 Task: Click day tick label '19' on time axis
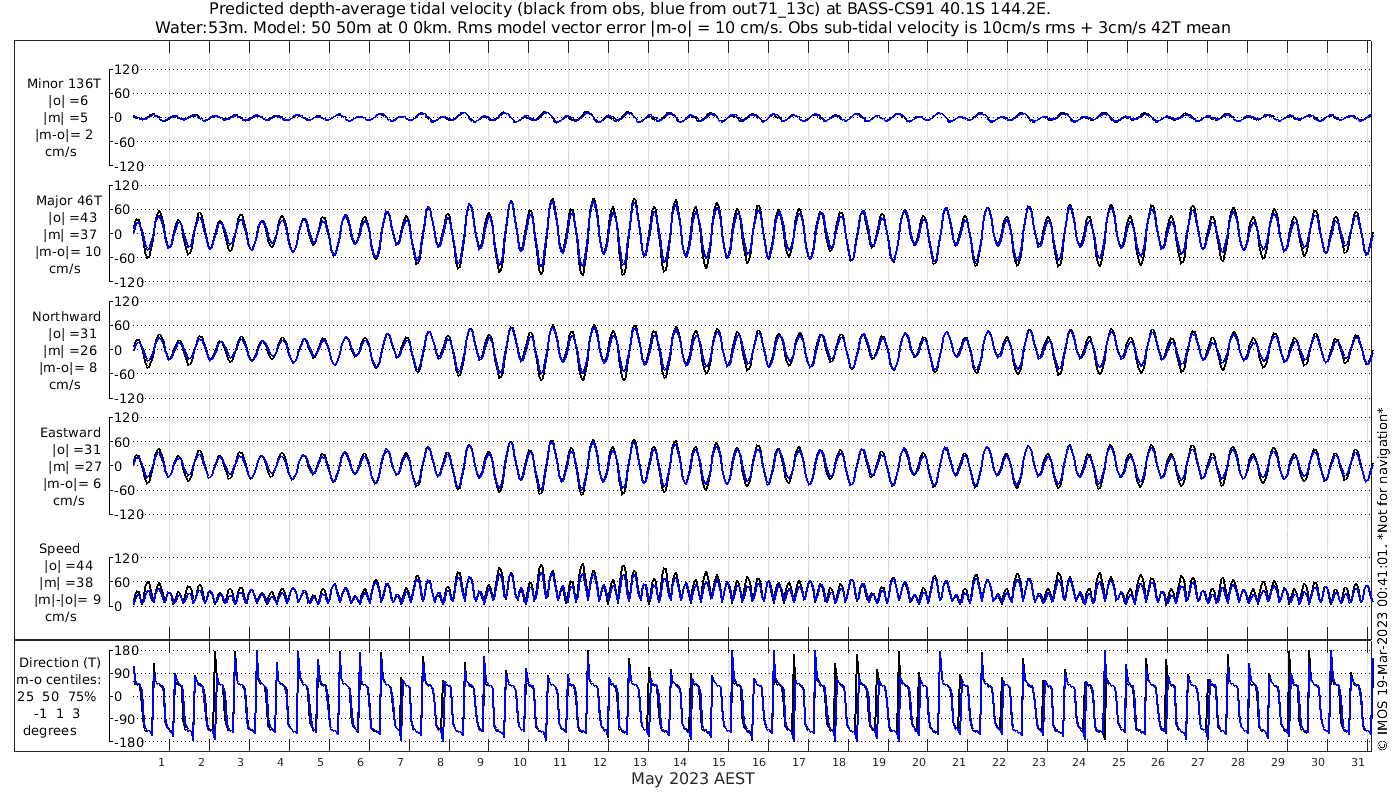pos(879,762)
